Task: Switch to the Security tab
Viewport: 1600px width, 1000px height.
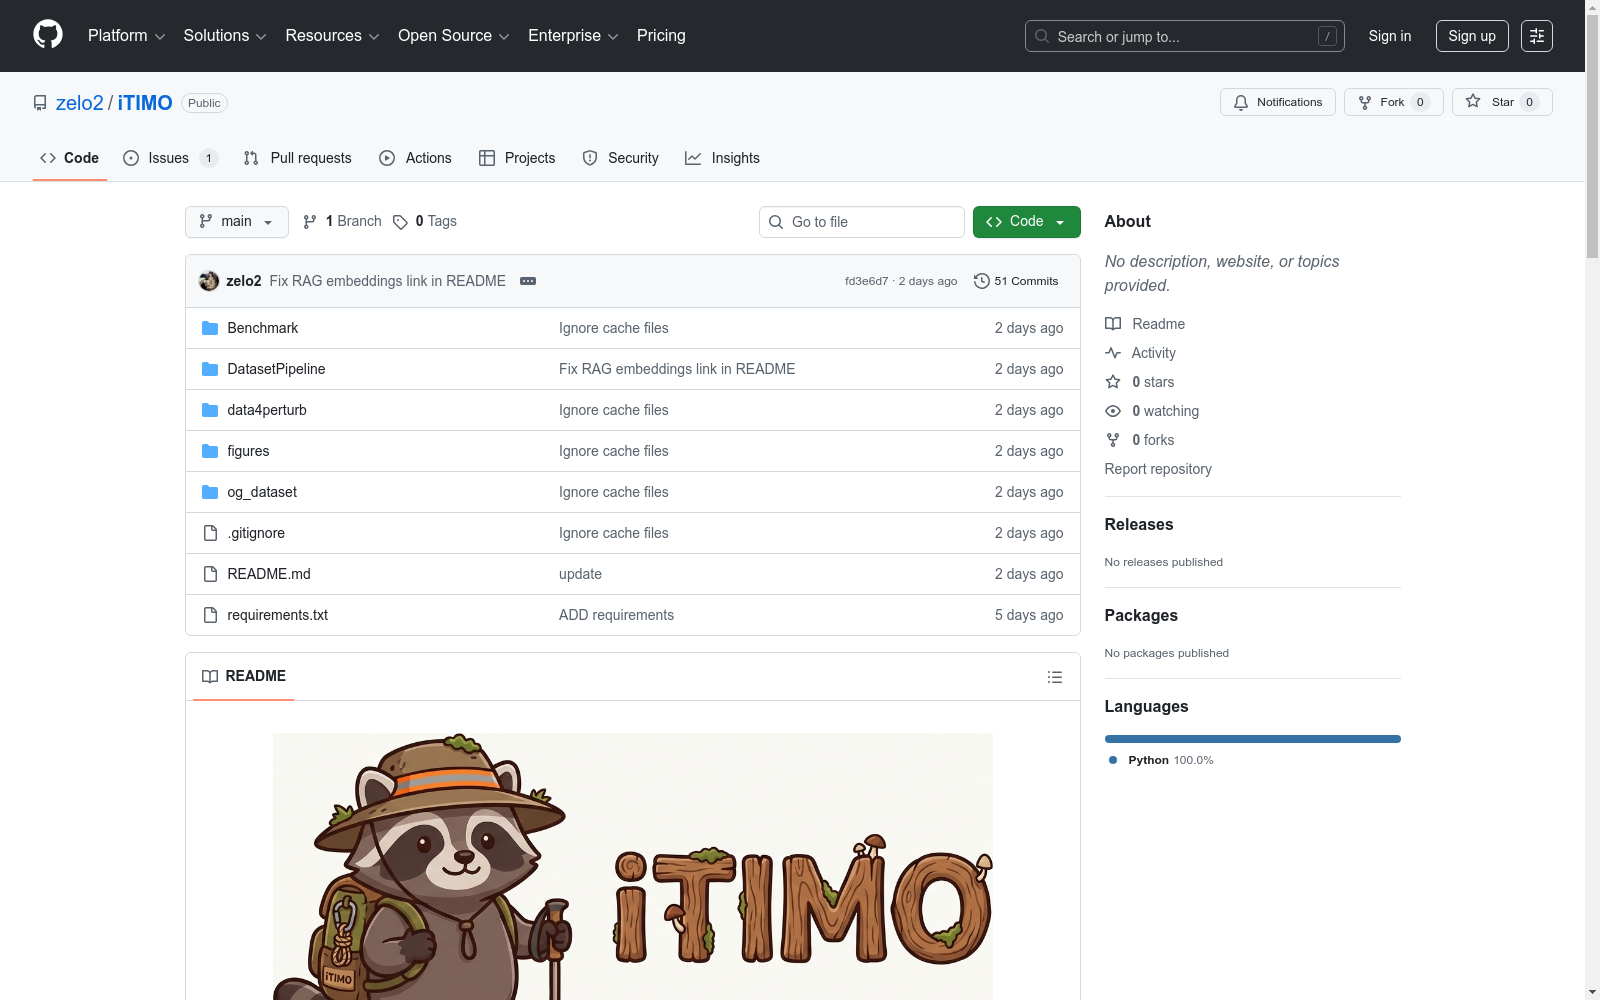Action: click(x=621, y=158)
